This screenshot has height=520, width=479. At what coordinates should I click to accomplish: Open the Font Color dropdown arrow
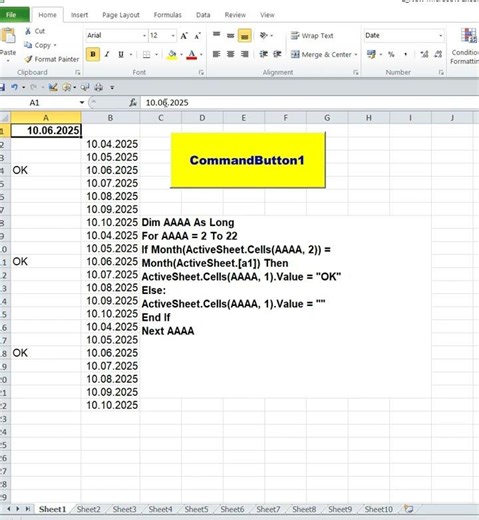pyautogui.click(x=201, y=54)
